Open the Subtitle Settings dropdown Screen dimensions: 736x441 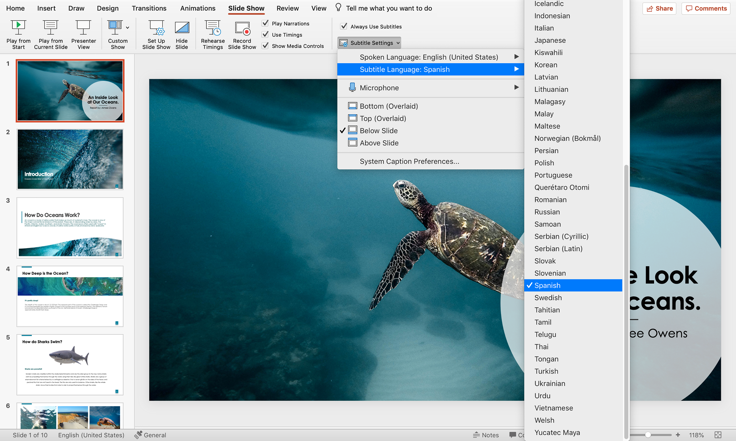coord(369,43)
